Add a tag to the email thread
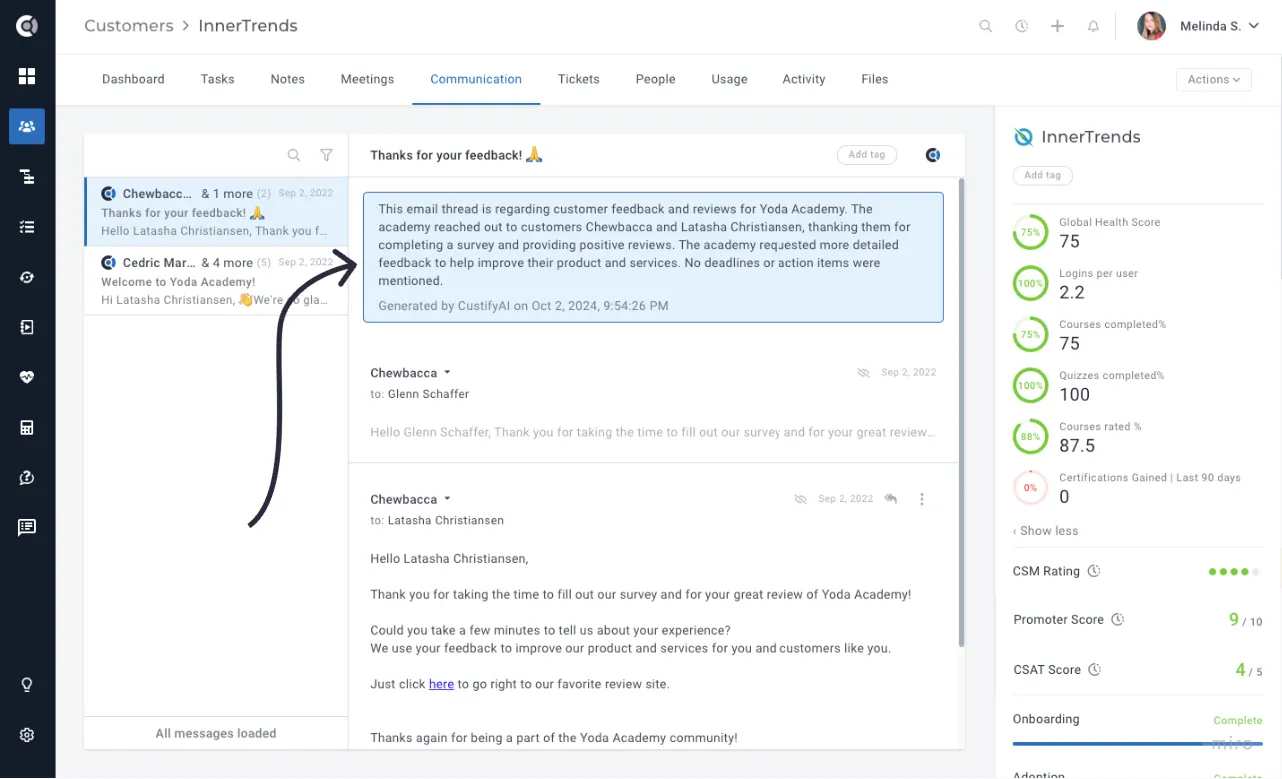 [x=867, y=155]
